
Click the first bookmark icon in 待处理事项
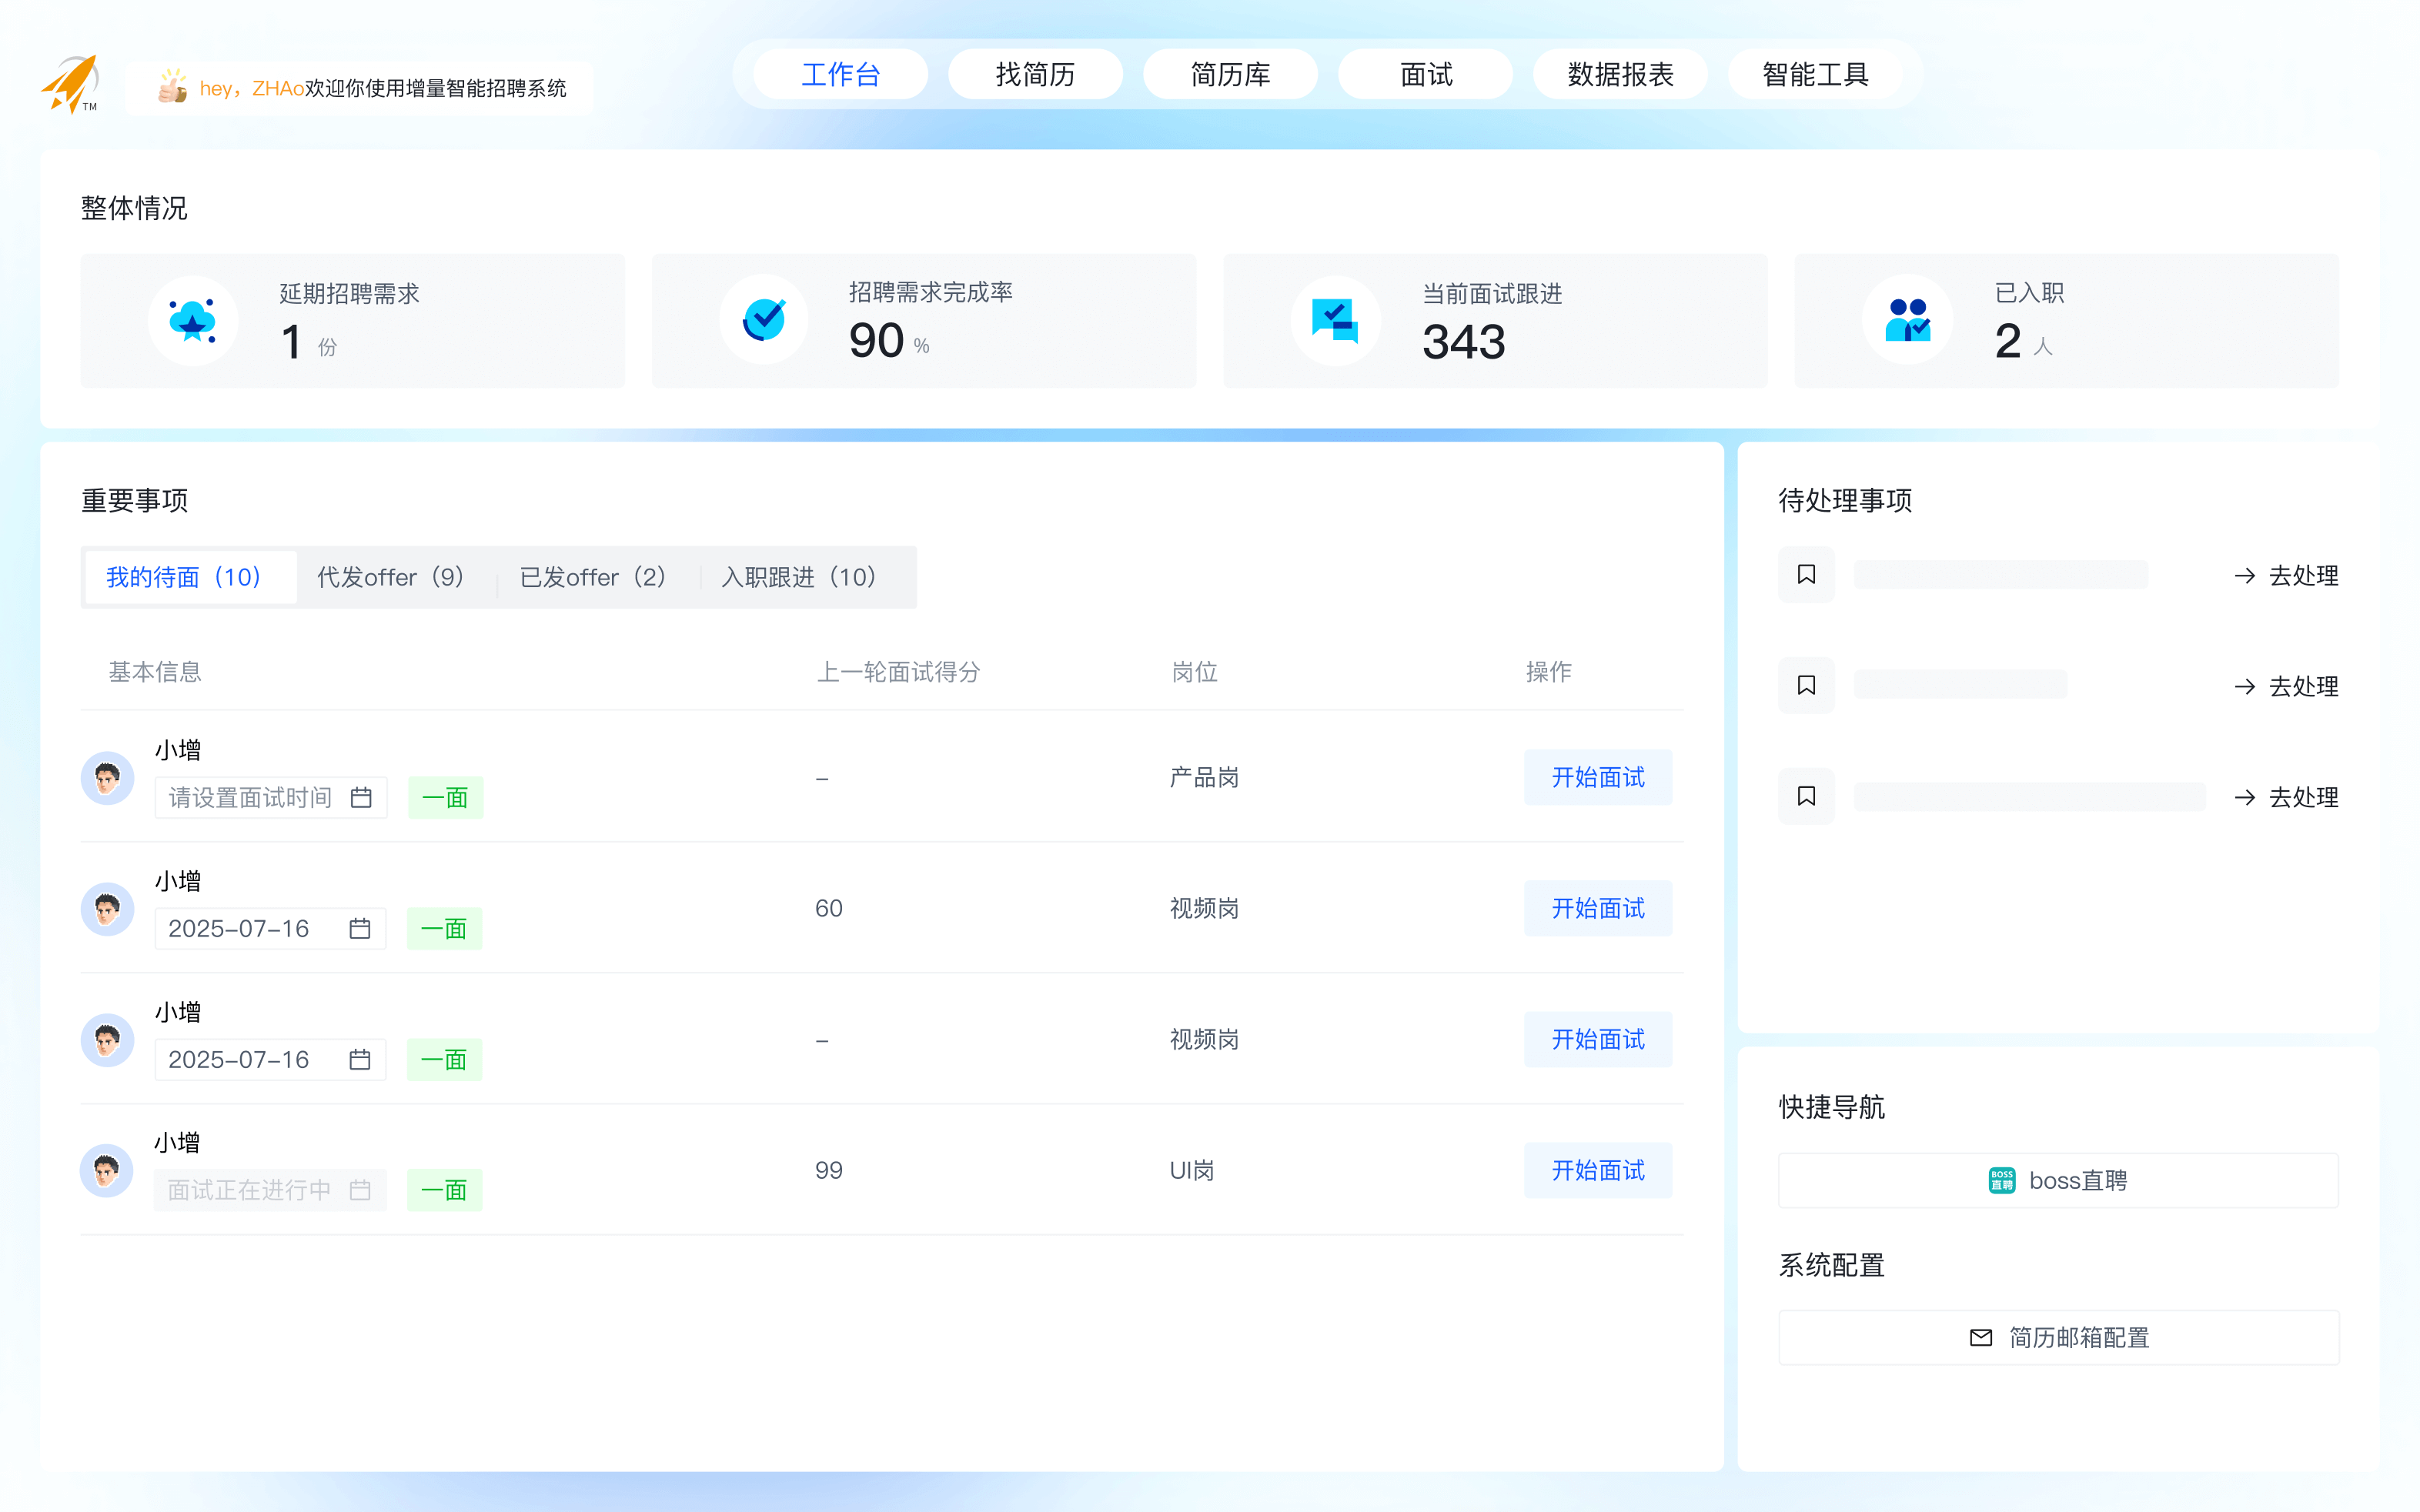tap(1806, 575)
